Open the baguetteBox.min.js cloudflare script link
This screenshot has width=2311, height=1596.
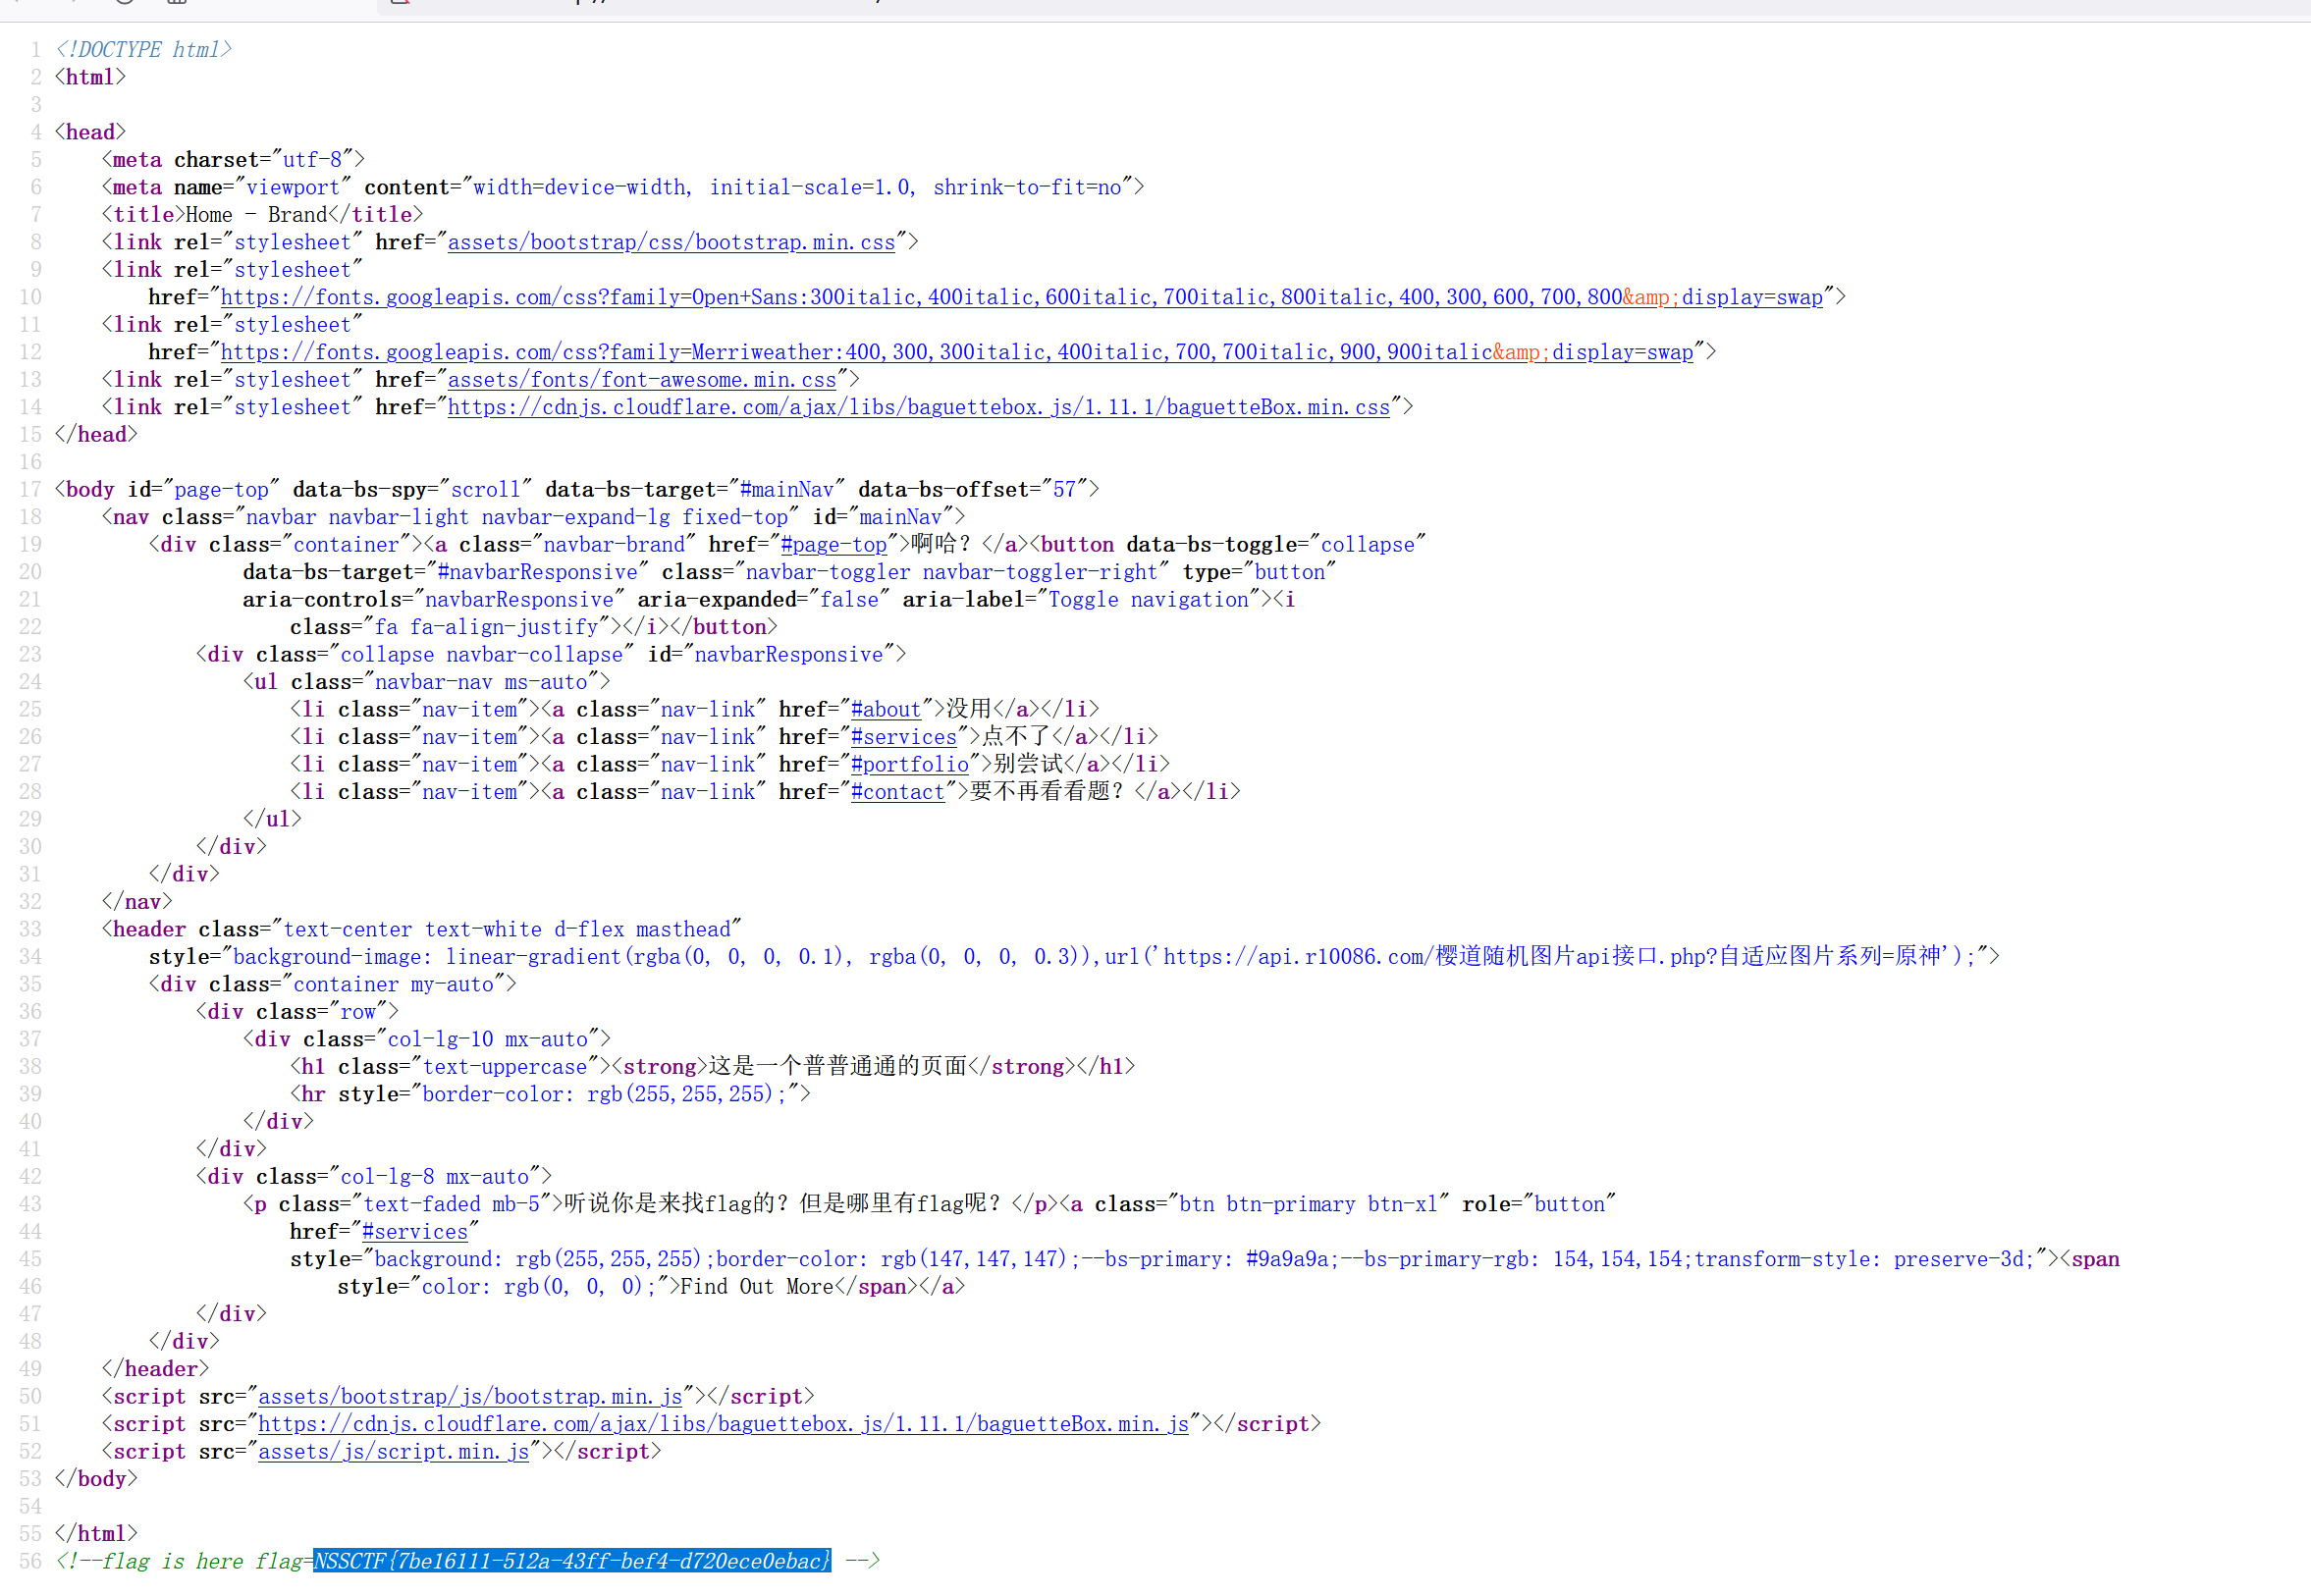(x=723, y=1424)
